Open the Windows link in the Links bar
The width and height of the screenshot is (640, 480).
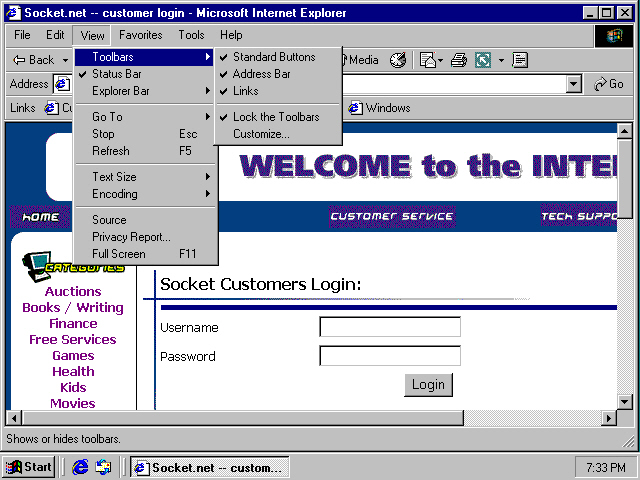(x=380, y=108)
